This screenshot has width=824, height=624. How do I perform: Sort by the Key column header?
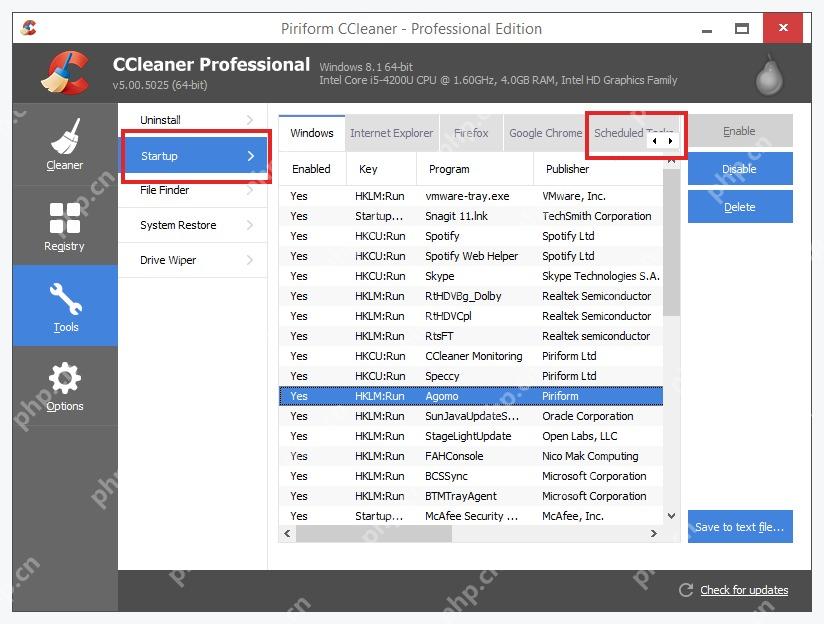(381, 169)
